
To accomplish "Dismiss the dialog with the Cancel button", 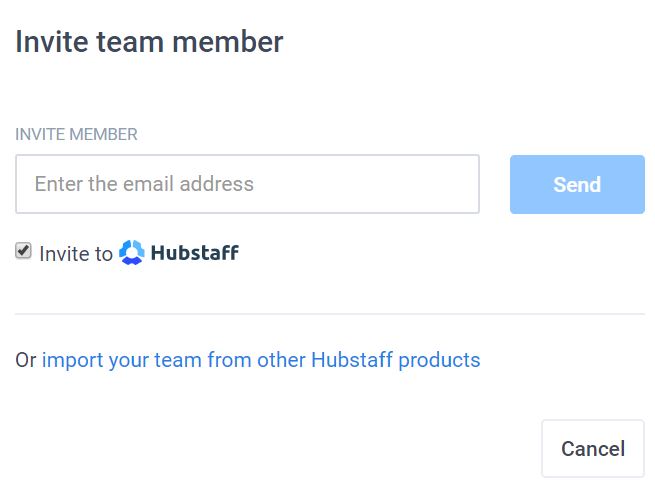I will (593, 449).
